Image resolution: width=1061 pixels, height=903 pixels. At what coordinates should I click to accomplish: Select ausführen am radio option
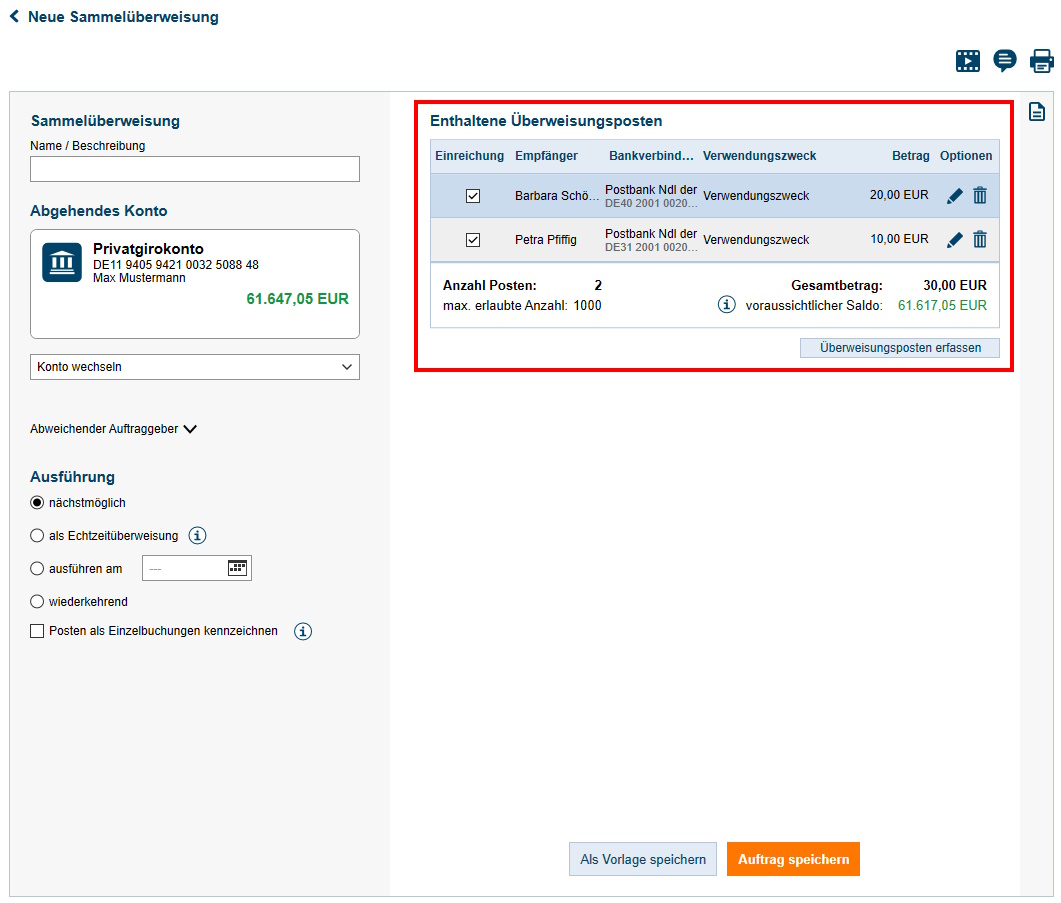coord(37,569)
